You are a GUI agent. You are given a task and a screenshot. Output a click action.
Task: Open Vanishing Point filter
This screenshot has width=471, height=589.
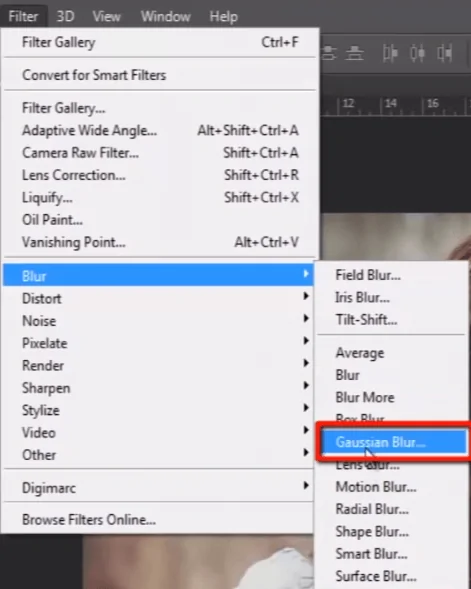160,242
